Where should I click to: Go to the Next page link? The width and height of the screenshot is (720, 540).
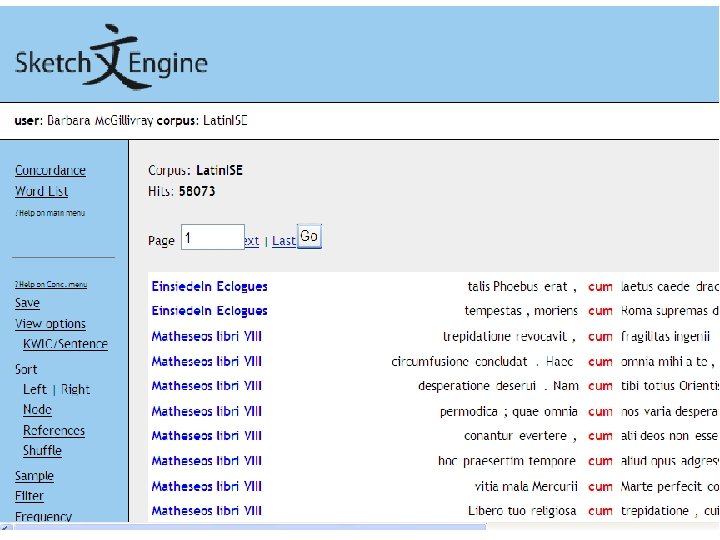coord(252,241)
